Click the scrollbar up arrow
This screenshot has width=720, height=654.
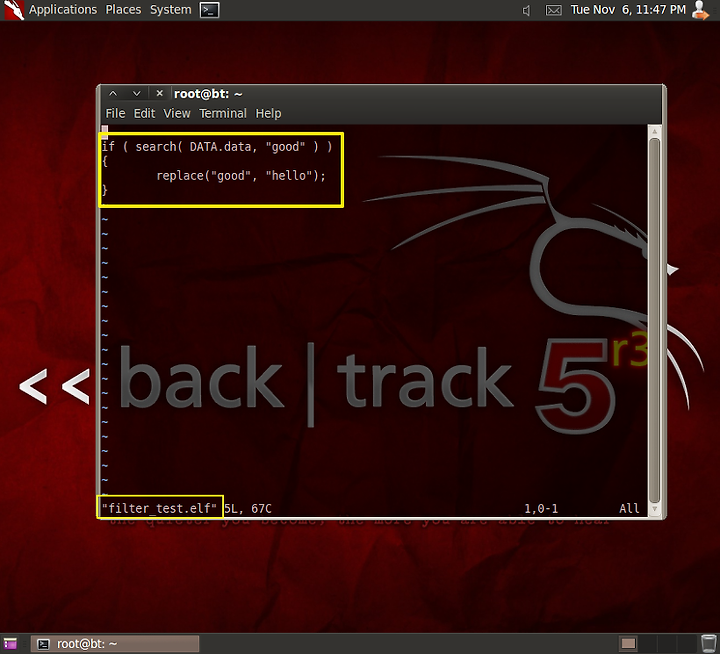click(655, 131)
